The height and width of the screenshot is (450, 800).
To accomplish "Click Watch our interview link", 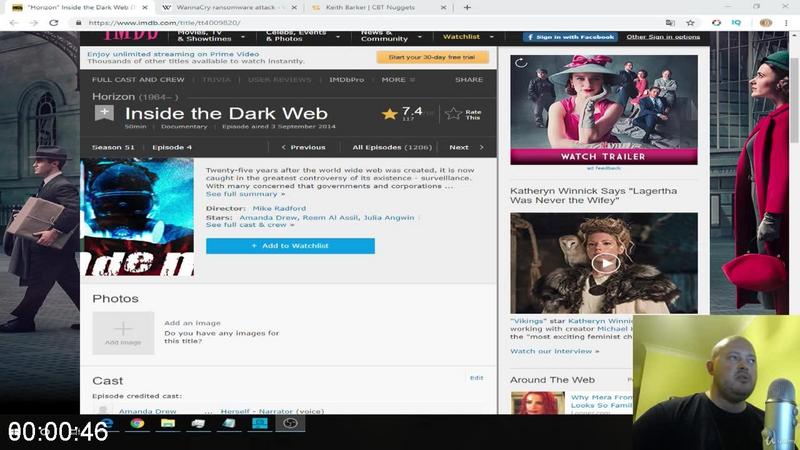I will pos(555,352).
